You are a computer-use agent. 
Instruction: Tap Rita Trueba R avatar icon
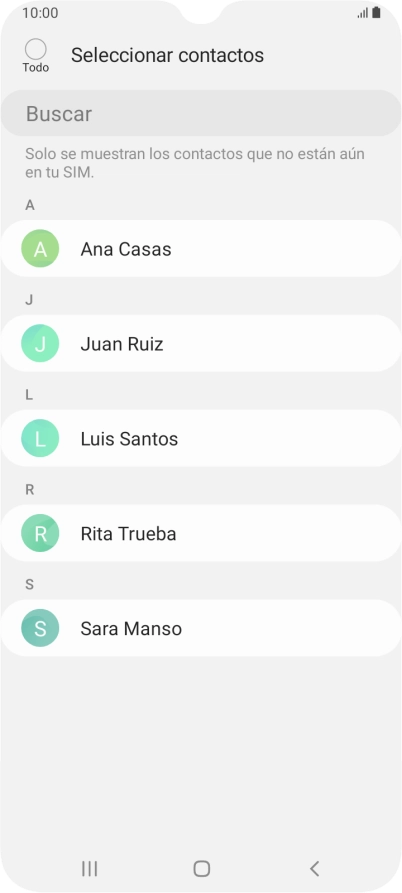[x=40, y=533]
